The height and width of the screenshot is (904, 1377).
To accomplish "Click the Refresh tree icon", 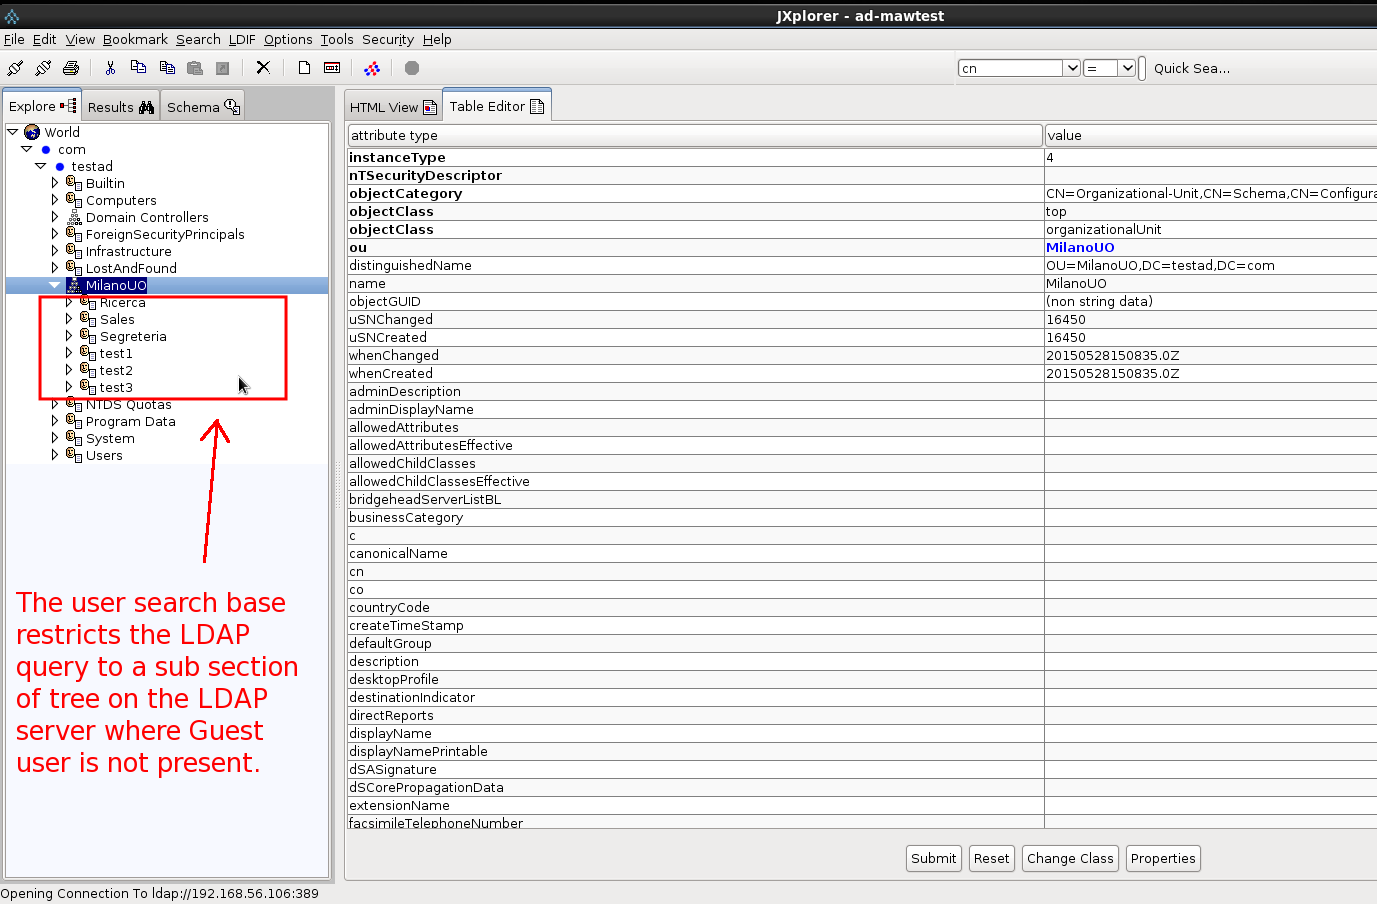I will (x=372, y=68).
